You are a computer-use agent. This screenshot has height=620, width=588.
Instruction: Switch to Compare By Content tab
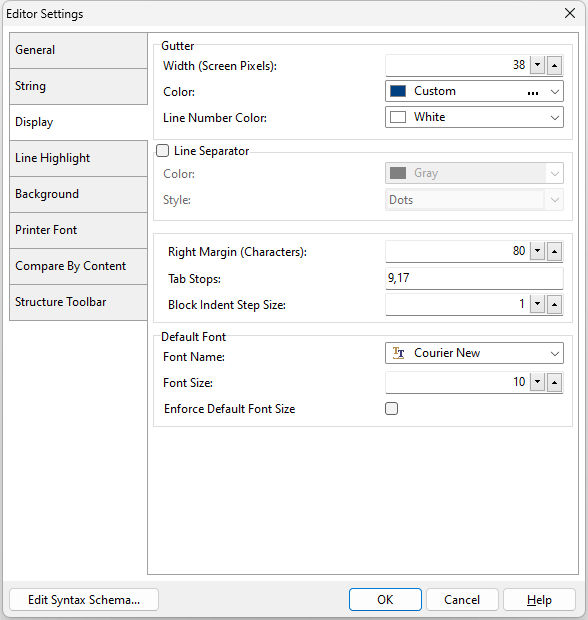coord(78,266)
